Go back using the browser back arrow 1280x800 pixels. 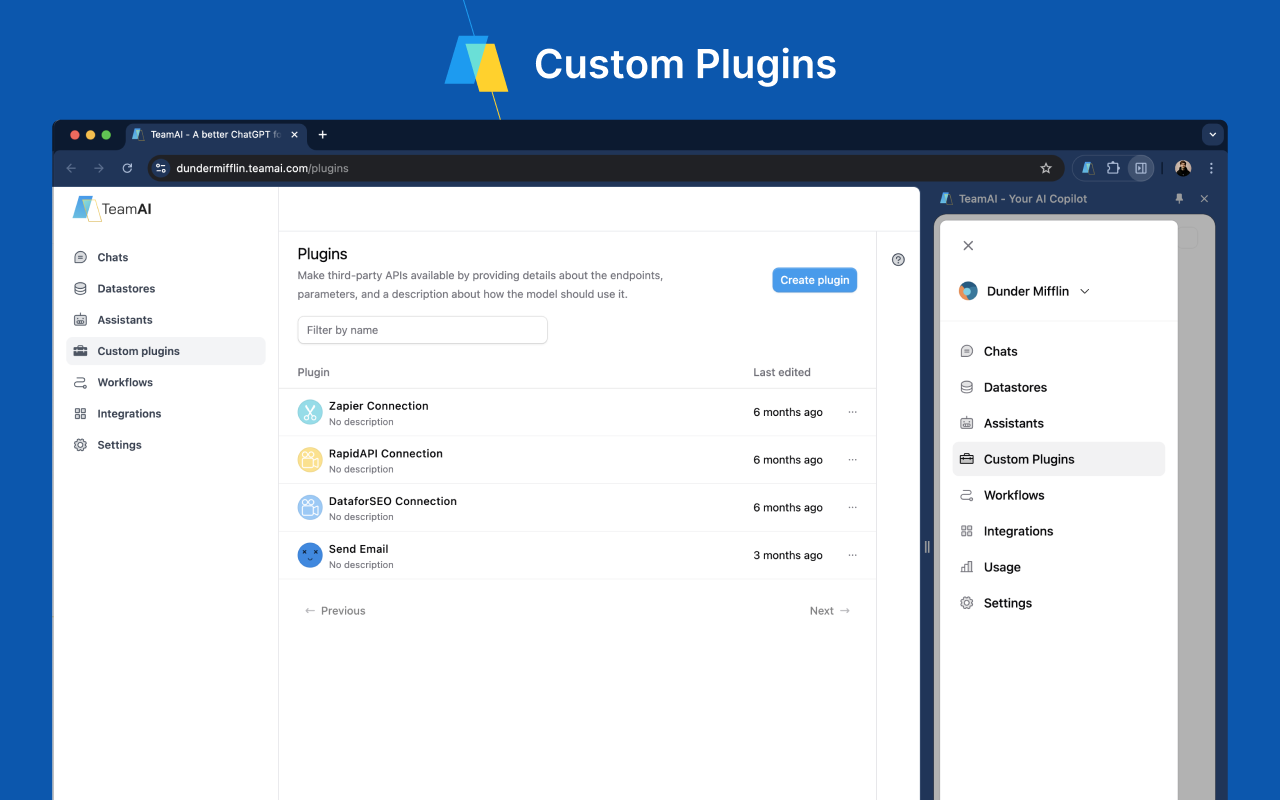tap(70, 168)
